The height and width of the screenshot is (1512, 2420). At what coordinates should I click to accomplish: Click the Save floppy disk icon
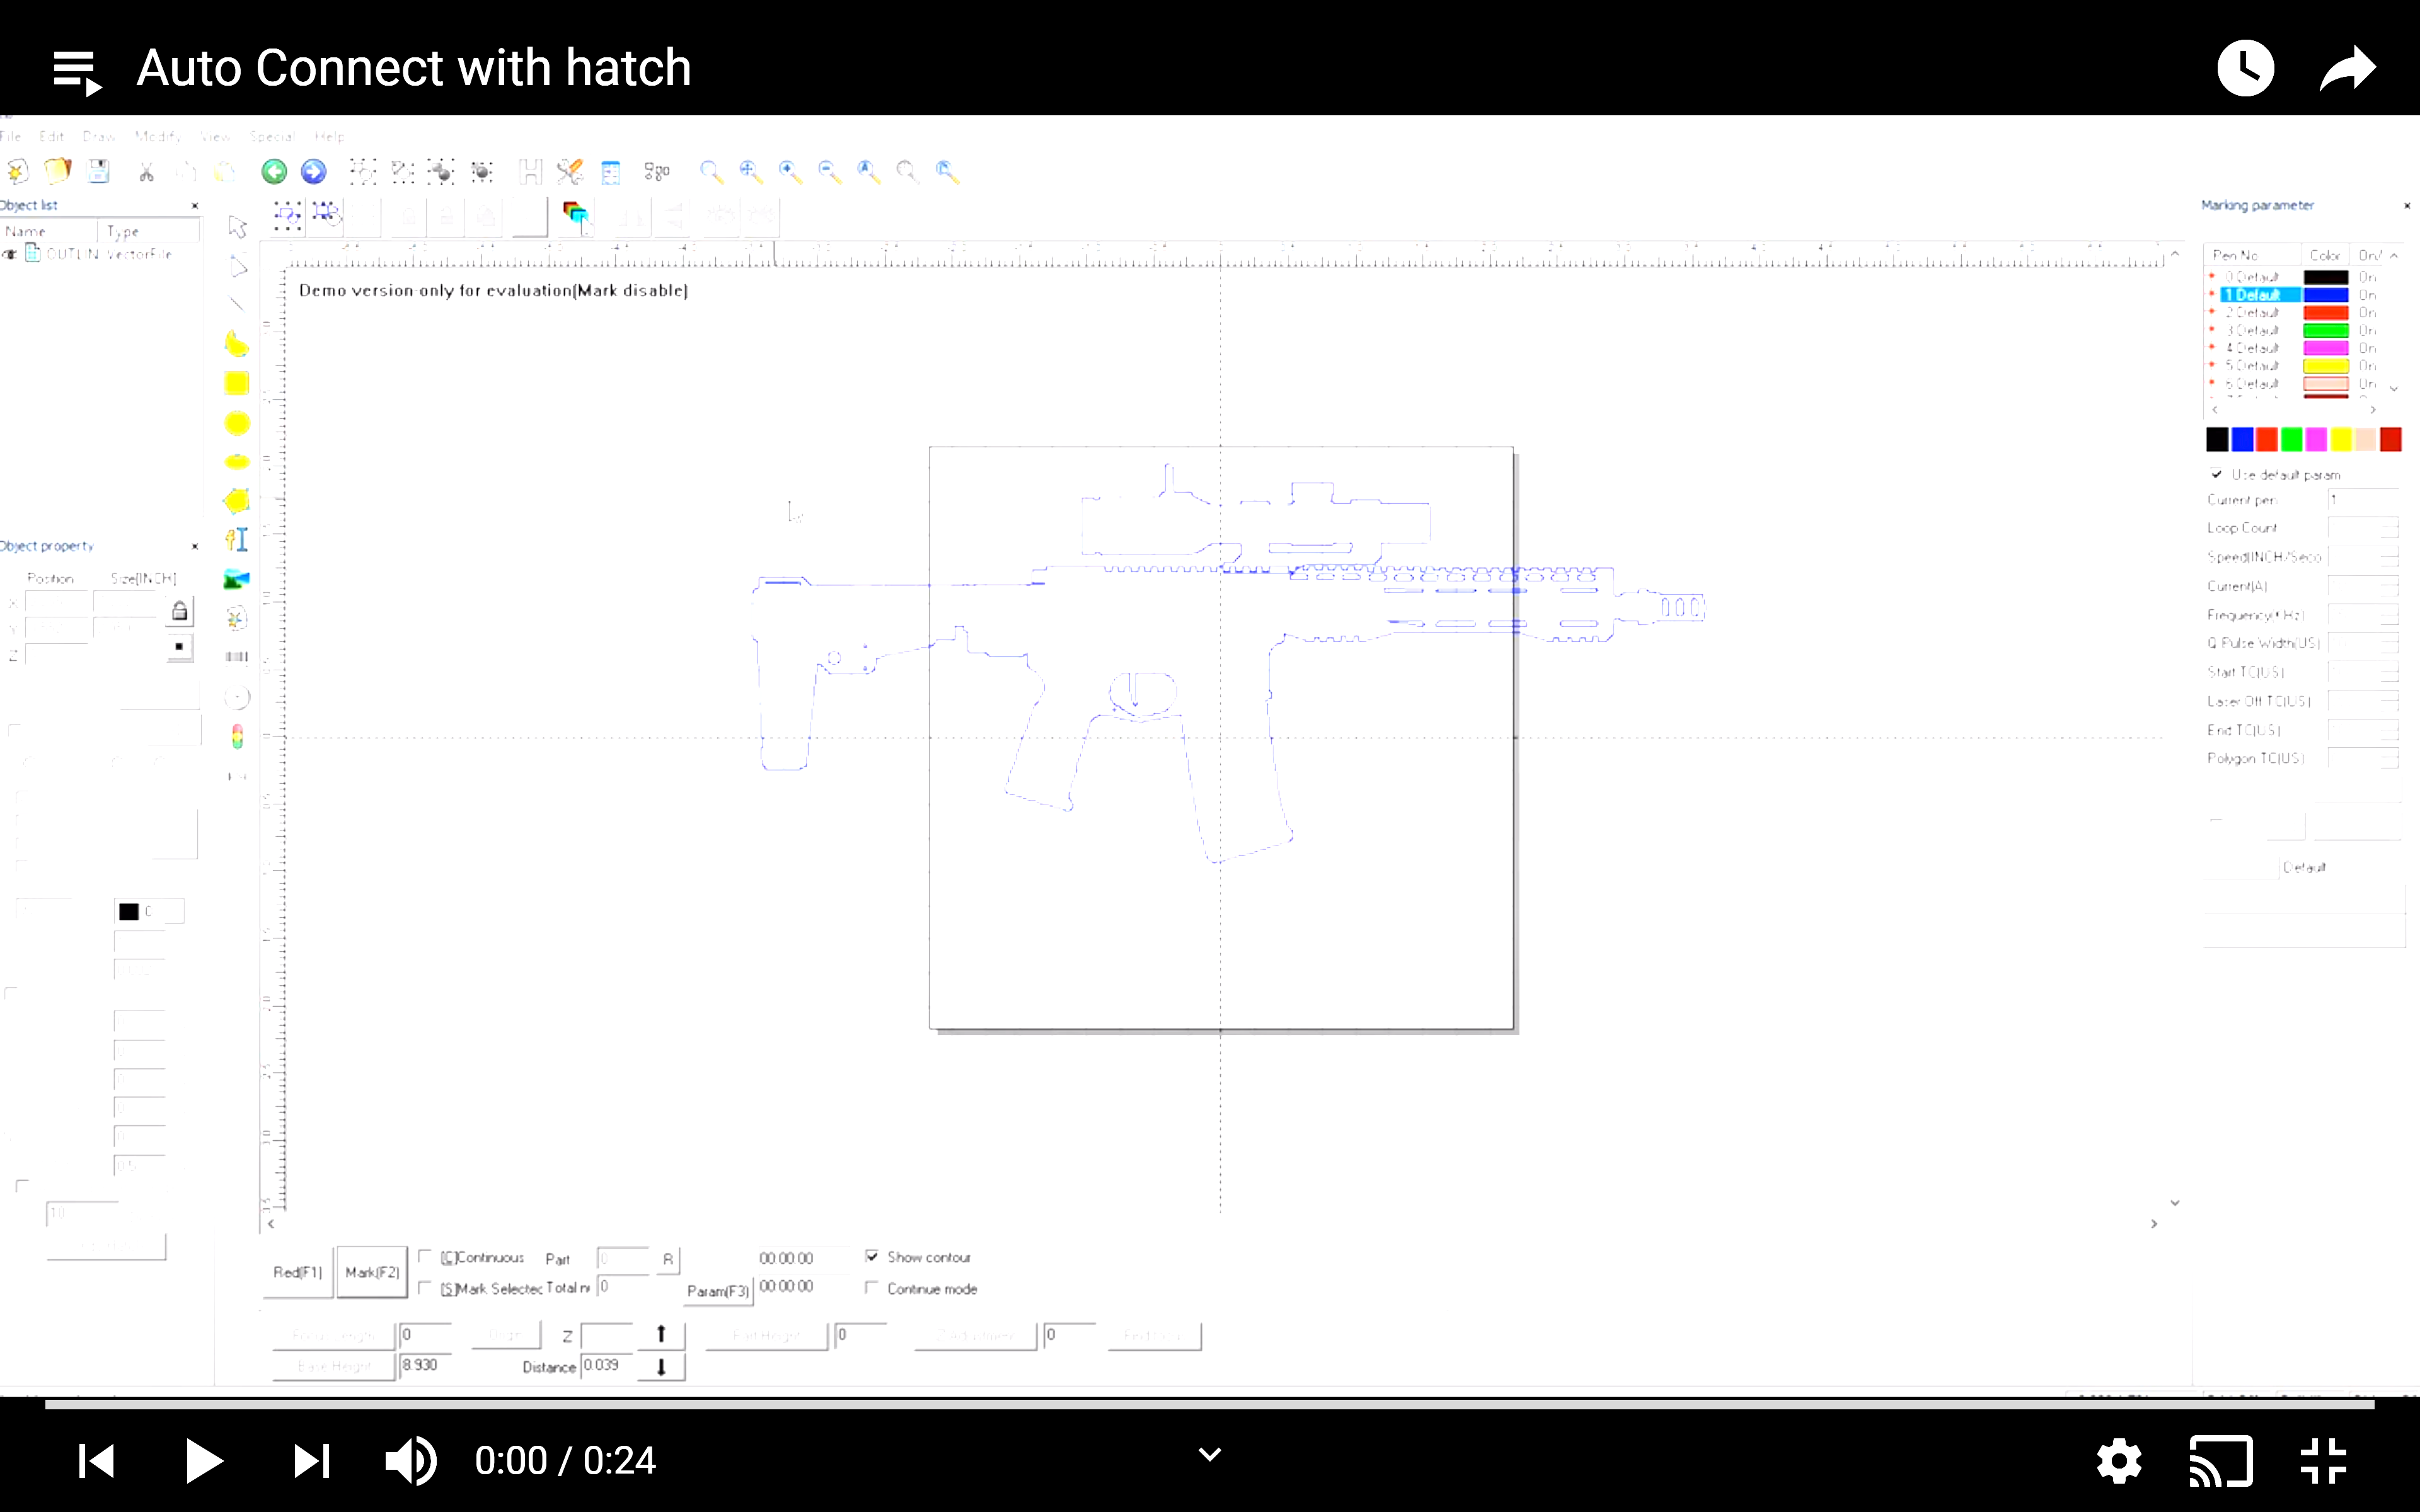(x=98, y=171)
